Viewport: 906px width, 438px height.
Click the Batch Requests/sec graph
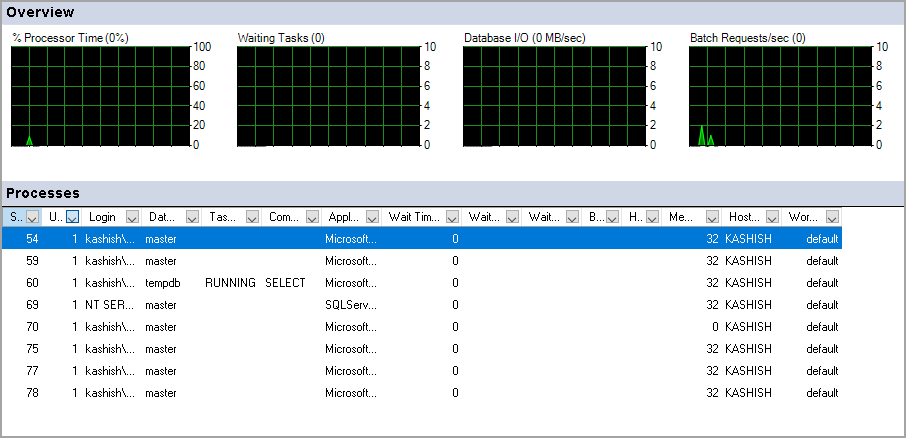tap(779, 96)
